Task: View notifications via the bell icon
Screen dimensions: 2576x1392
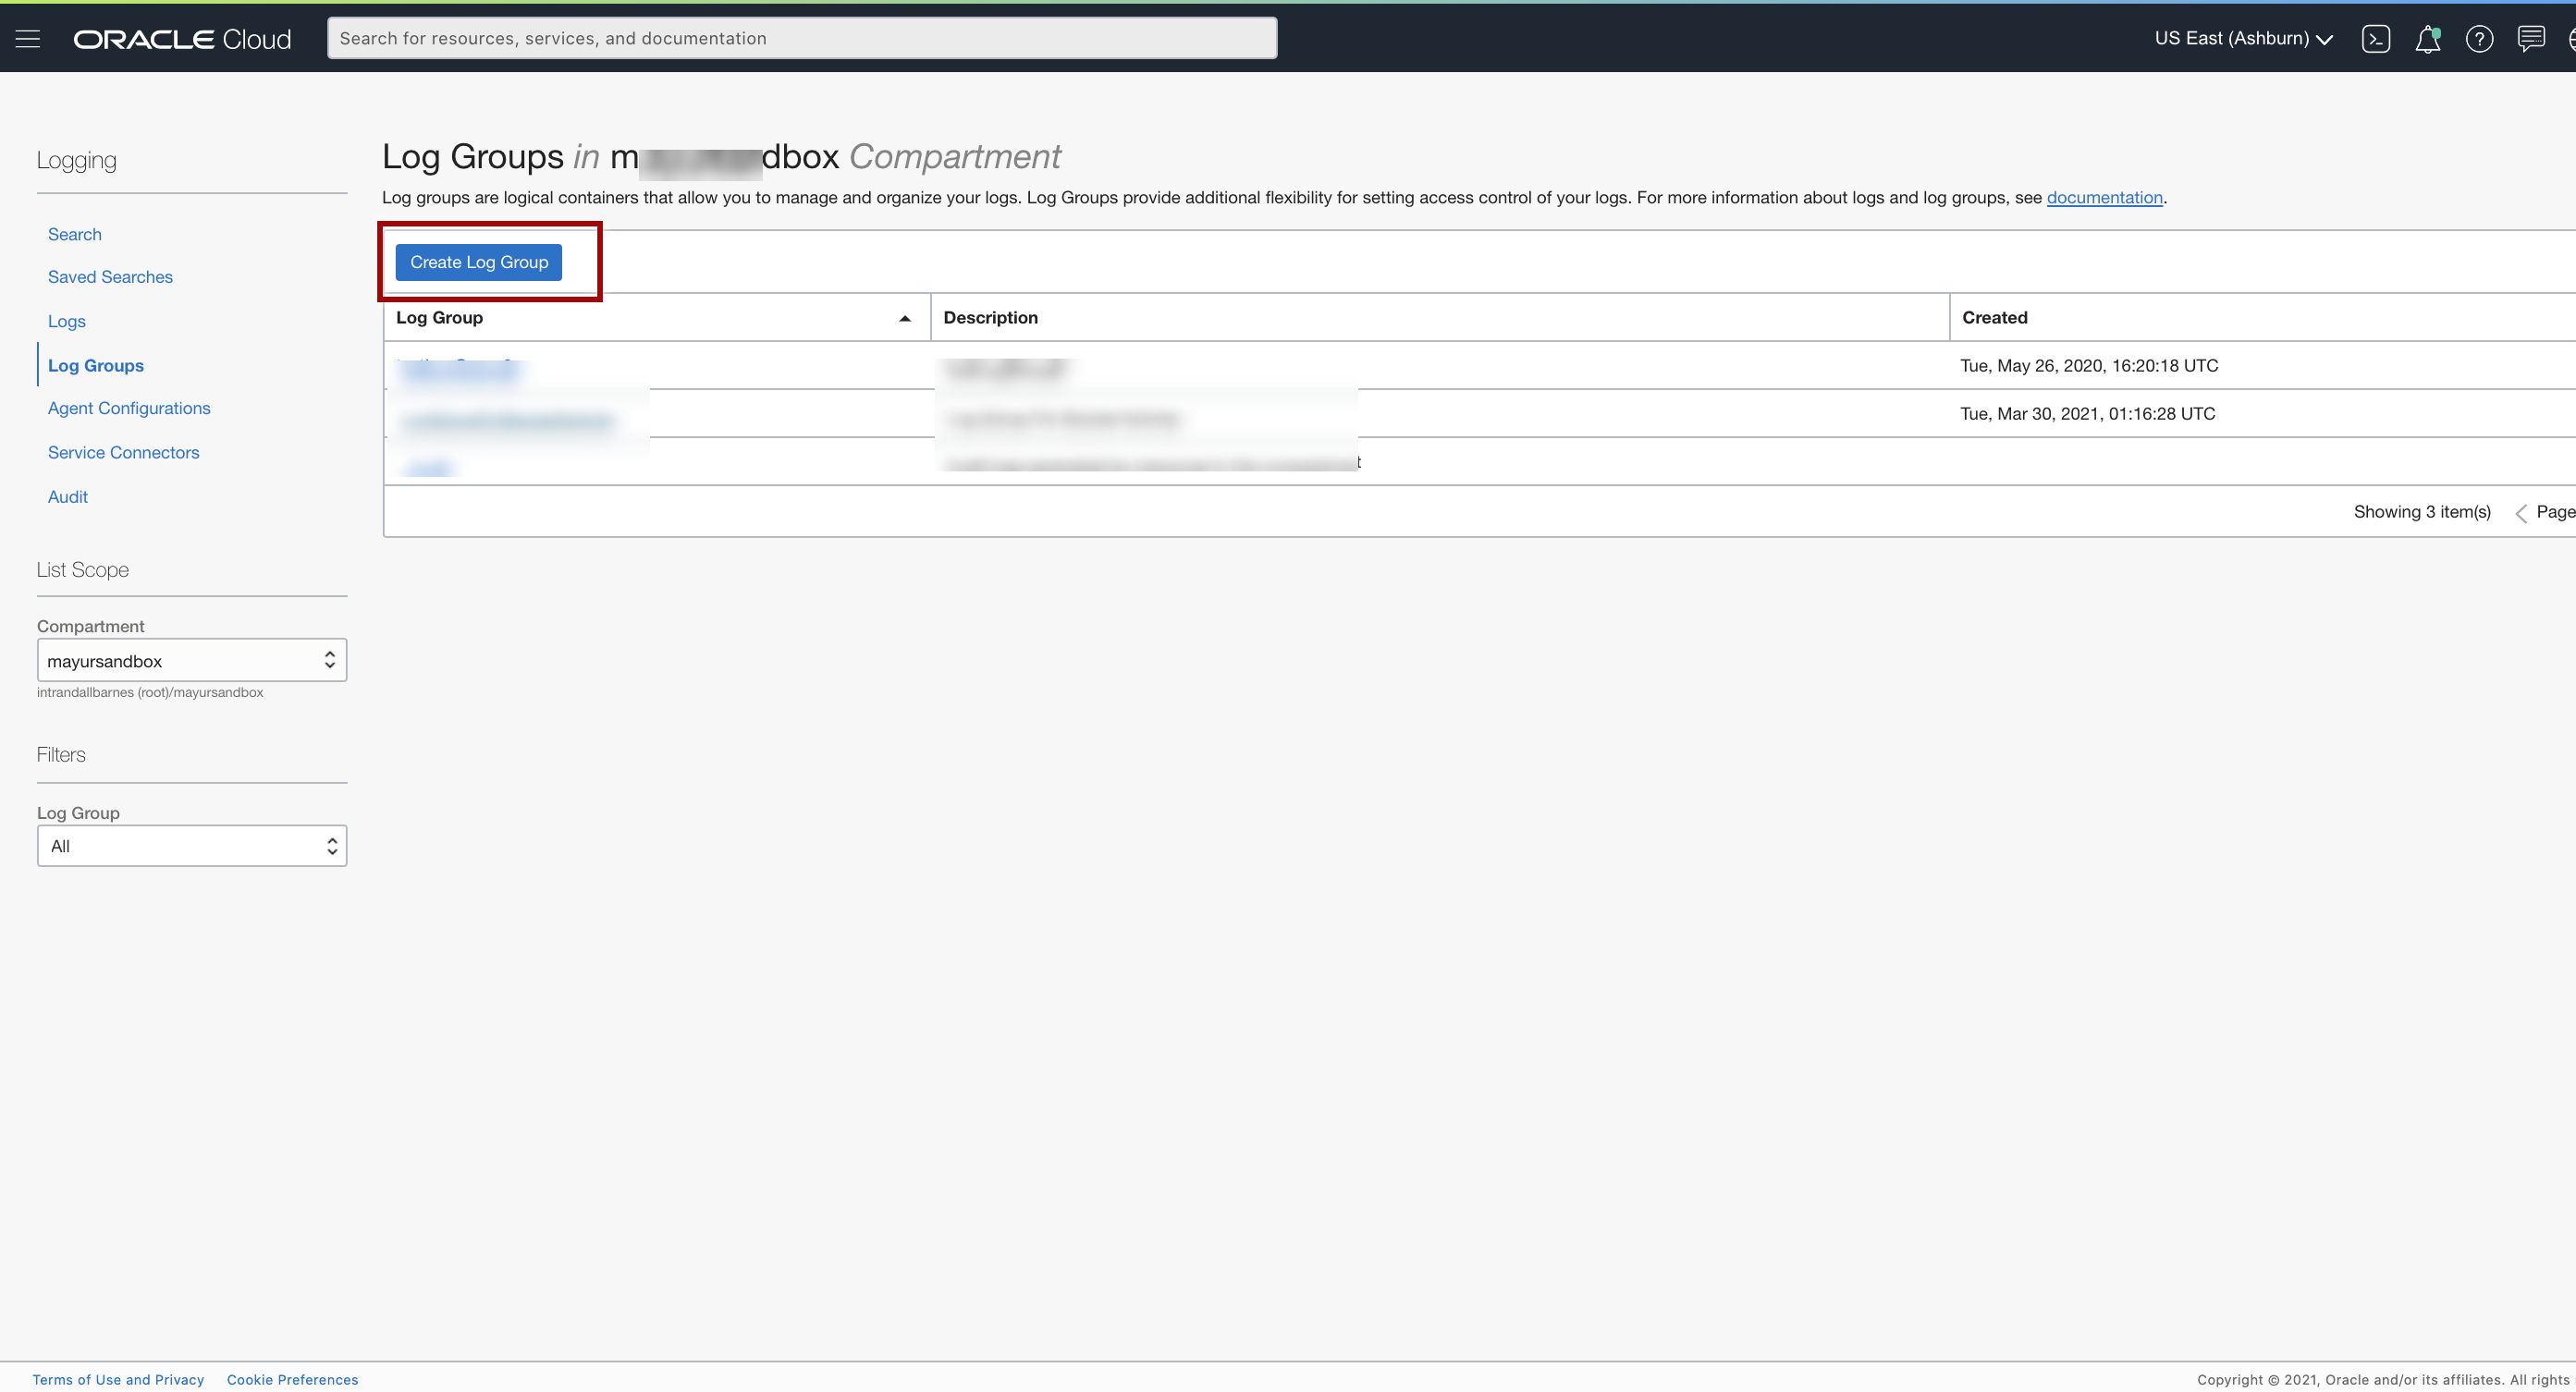Action: click(2428, 38)
